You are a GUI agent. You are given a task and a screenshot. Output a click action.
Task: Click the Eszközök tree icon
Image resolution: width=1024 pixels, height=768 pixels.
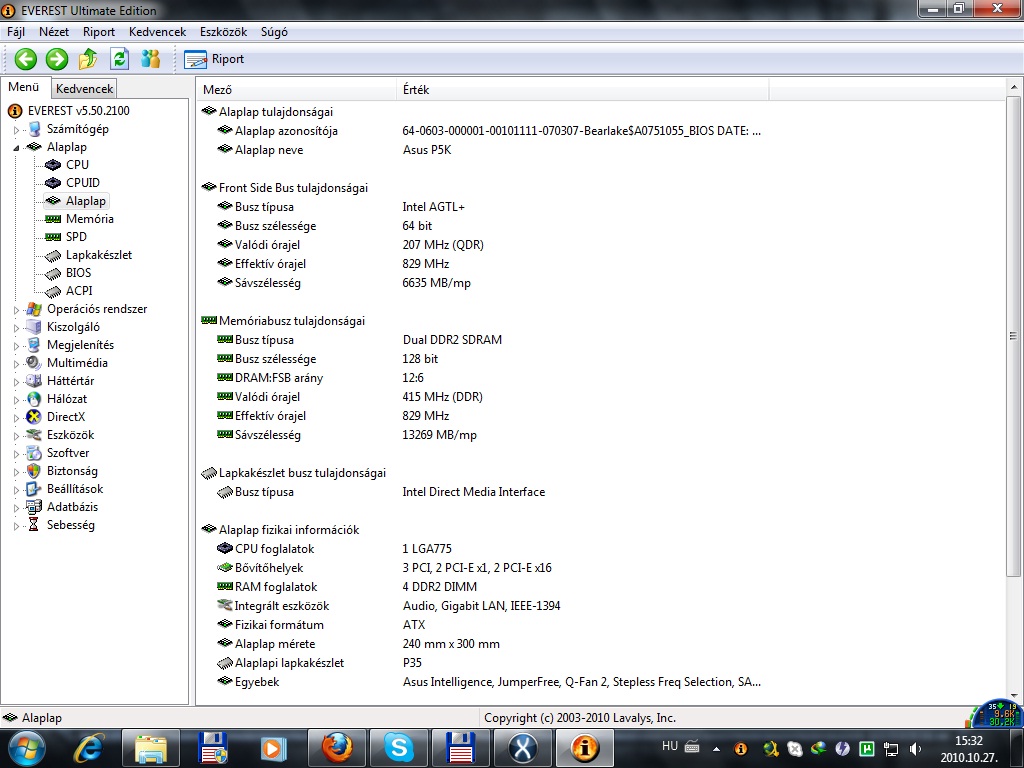(33, 435)
